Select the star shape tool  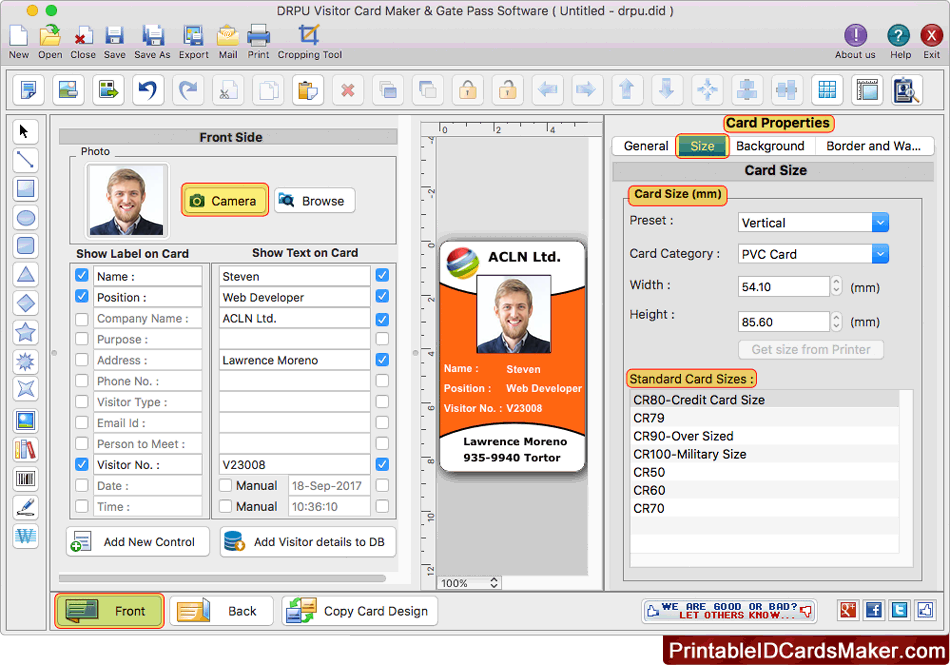(x=25, y=332)
